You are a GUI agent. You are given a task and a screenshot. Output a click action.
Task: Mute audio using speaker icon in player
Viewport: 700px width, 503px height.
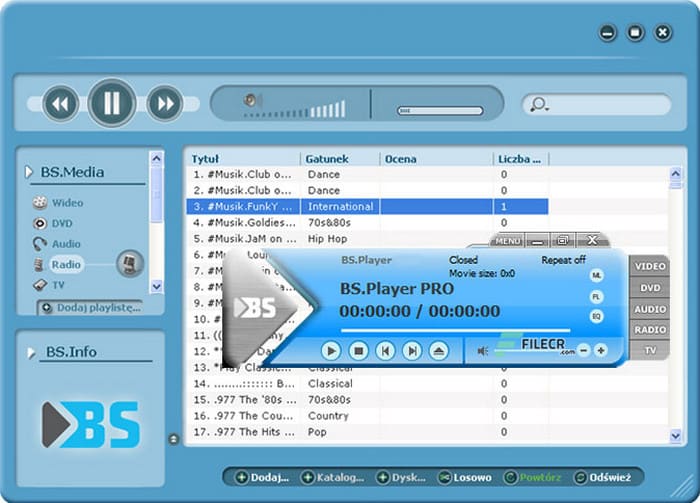483,351
